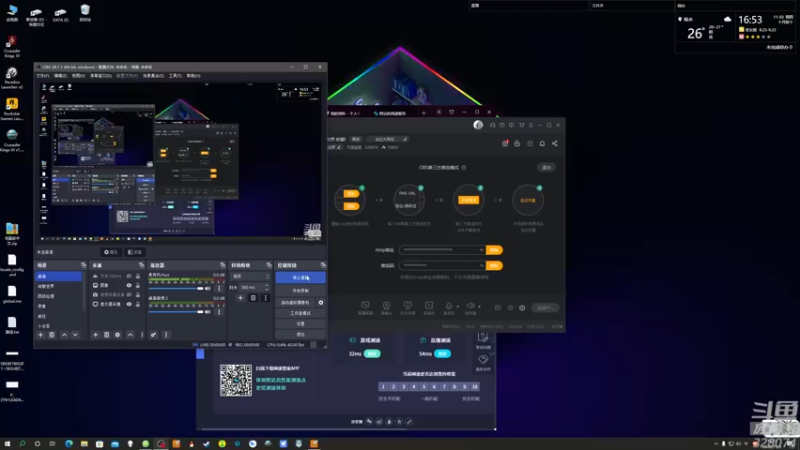Image resolution: width=800 pixels, height=450 pixels.
Task: Open Desktop Audio 2 three-dot menu
Action: pos(219,312)
